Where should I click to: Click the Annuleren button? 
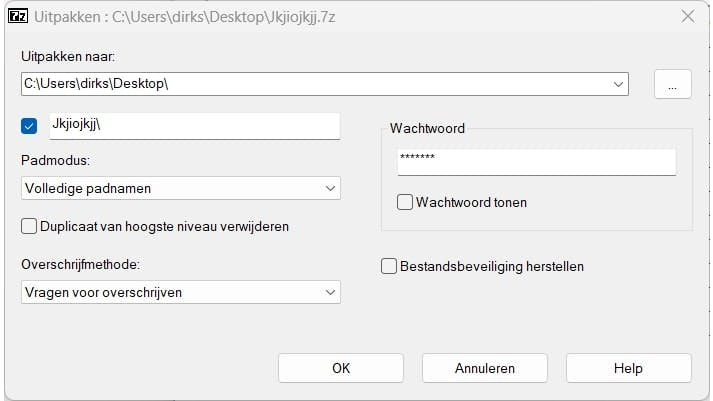pyautogui.click(x=484, y=368)
